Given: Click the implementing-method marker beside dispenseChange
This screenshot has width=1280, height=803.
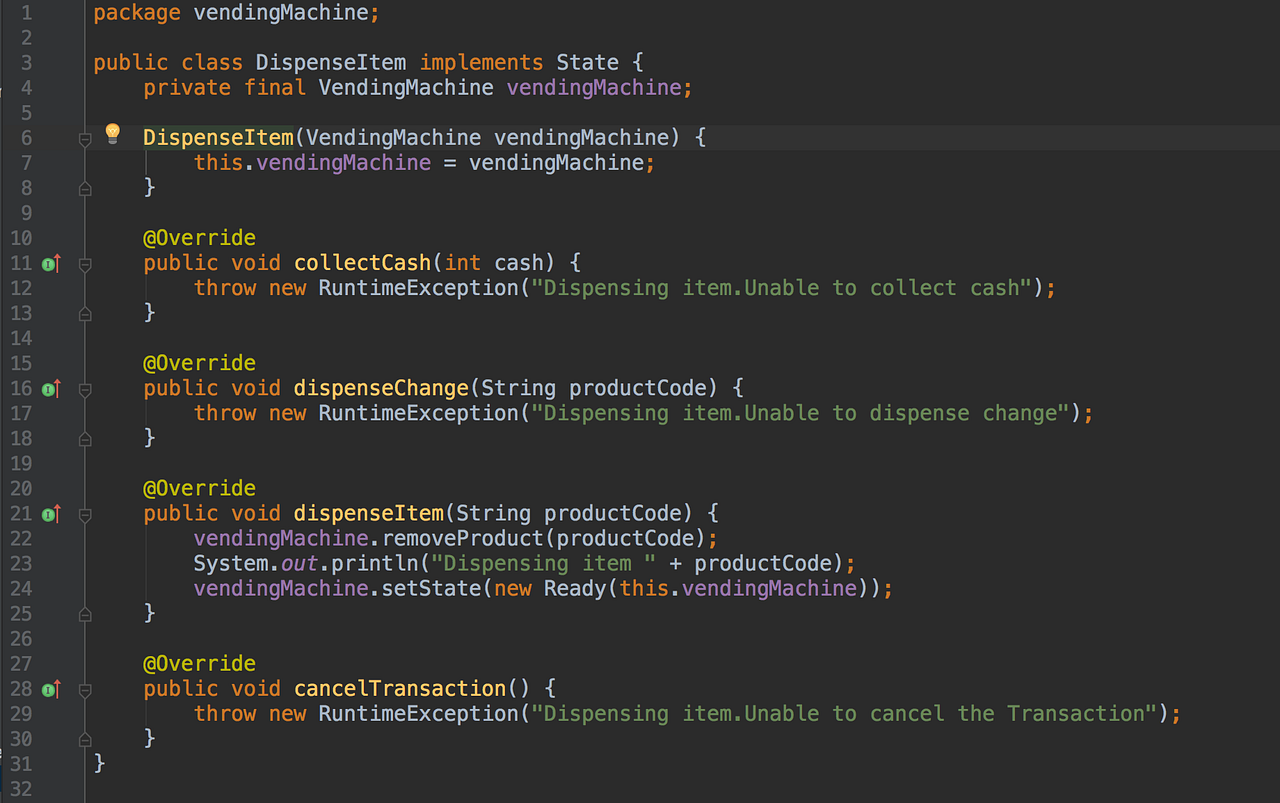Looking at the screenshot, I should (50, 388).
